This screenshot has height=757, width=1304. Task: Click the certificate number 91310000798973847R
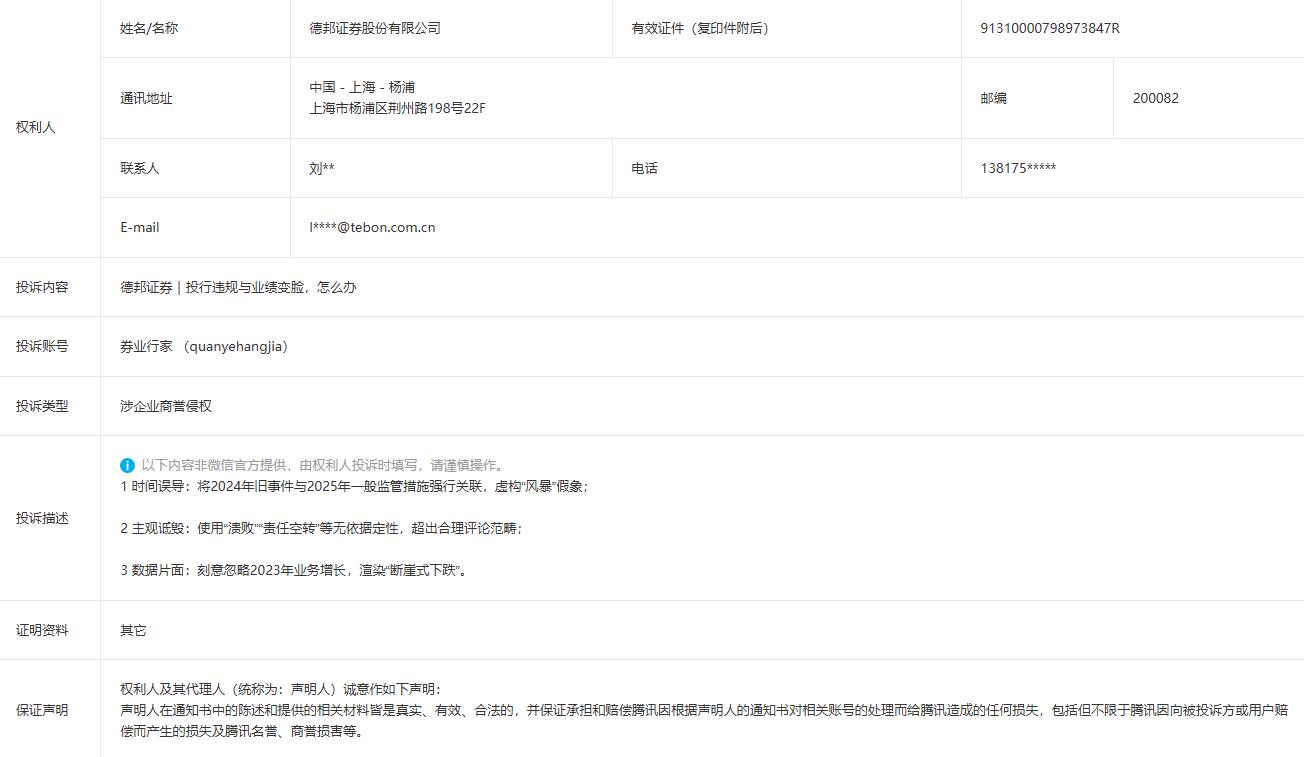click(x=1050, y=28)
